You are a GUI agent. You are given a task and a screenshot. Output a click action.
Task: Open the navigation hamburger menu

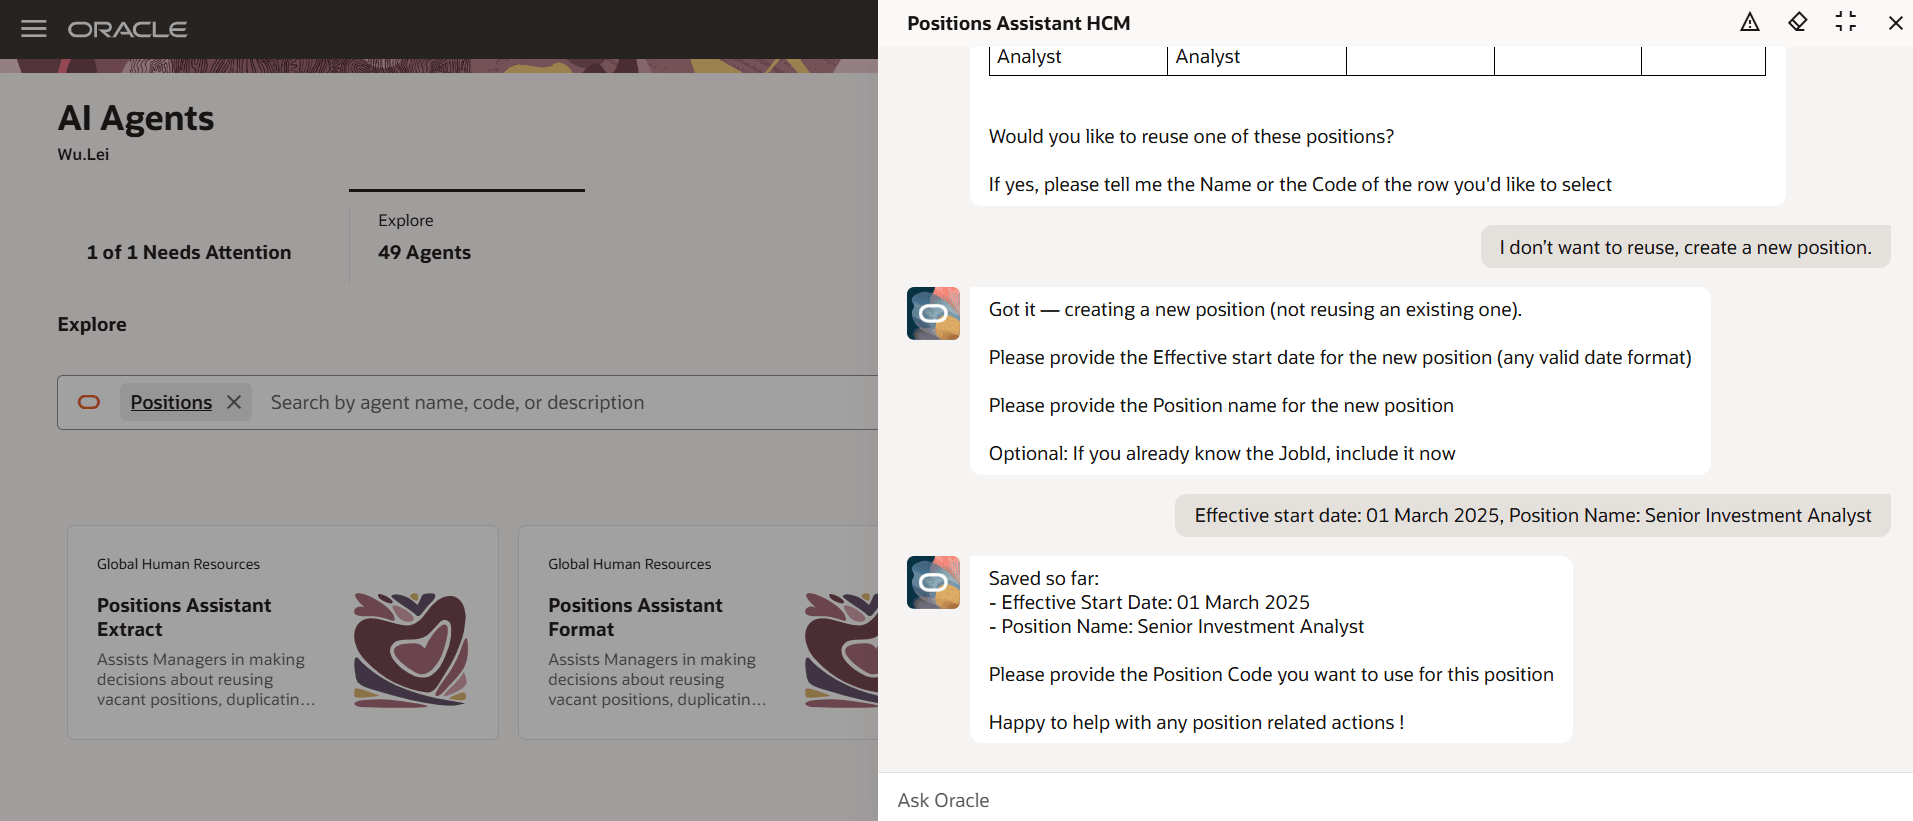tap(33, 28)
